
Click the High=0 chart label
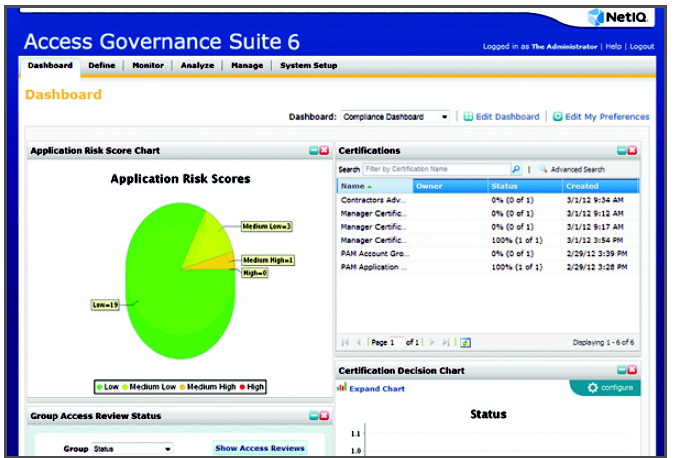tap(255, 273)
